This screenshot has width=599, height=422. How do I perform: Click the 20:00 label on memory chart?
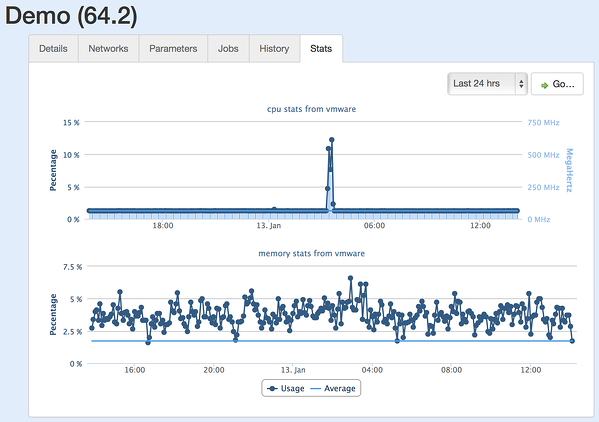[x=214, y=370]
